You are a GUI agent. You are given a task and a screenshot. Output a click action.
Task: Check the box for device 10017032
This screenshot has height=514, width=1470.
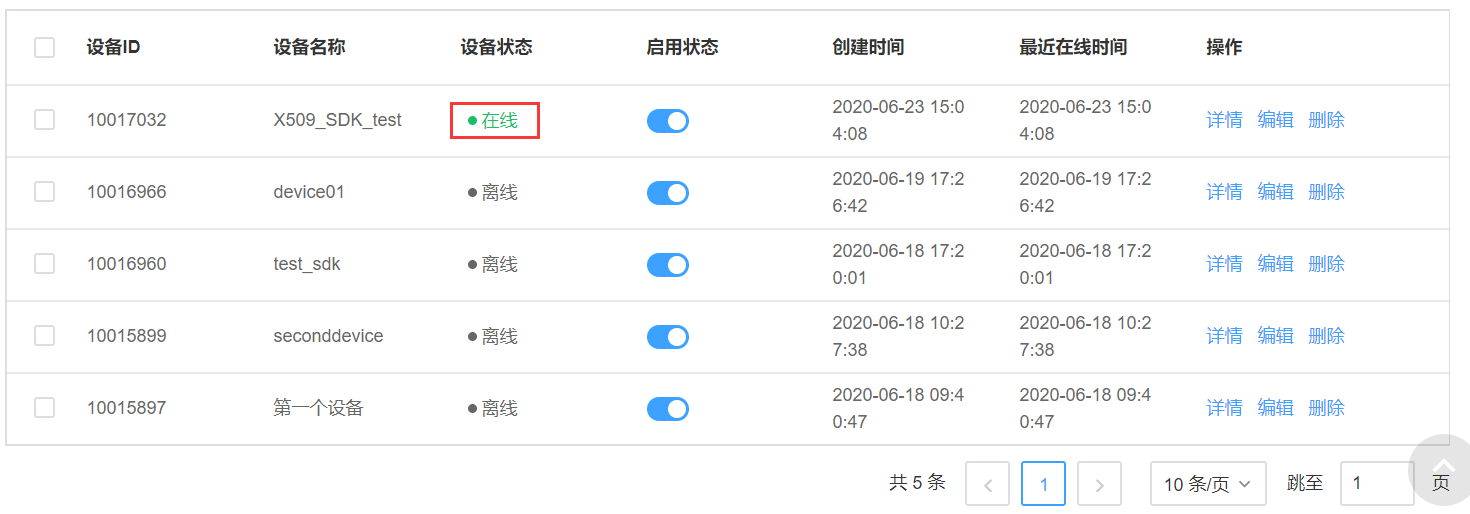click(45, 120)
